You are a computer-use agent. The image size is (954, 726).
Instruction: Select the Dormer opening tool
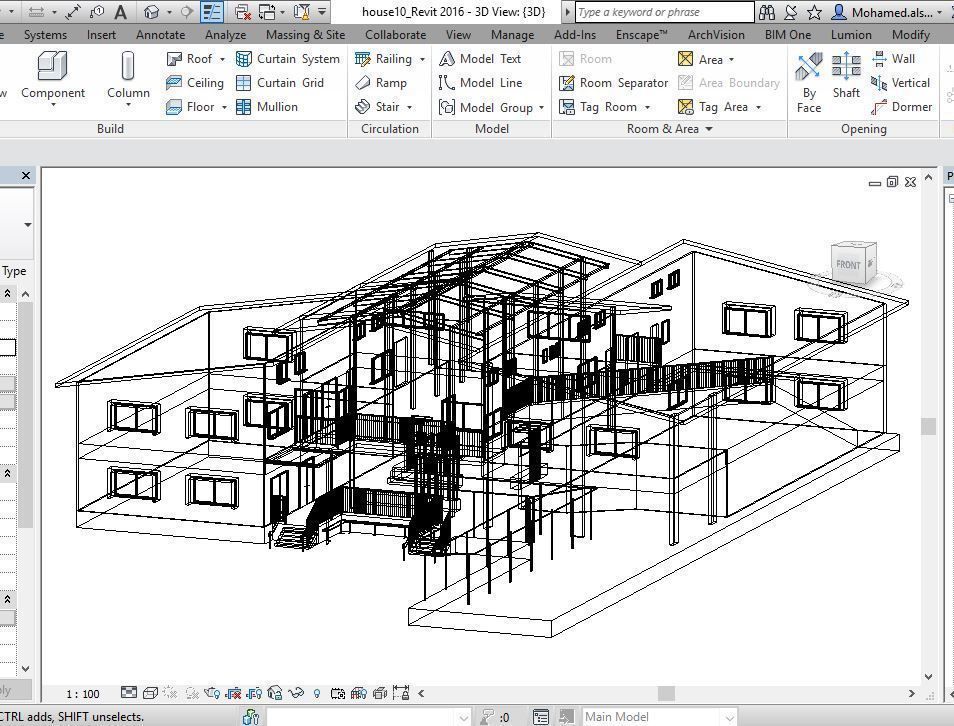pyautogui.click(x=902, y=107)
